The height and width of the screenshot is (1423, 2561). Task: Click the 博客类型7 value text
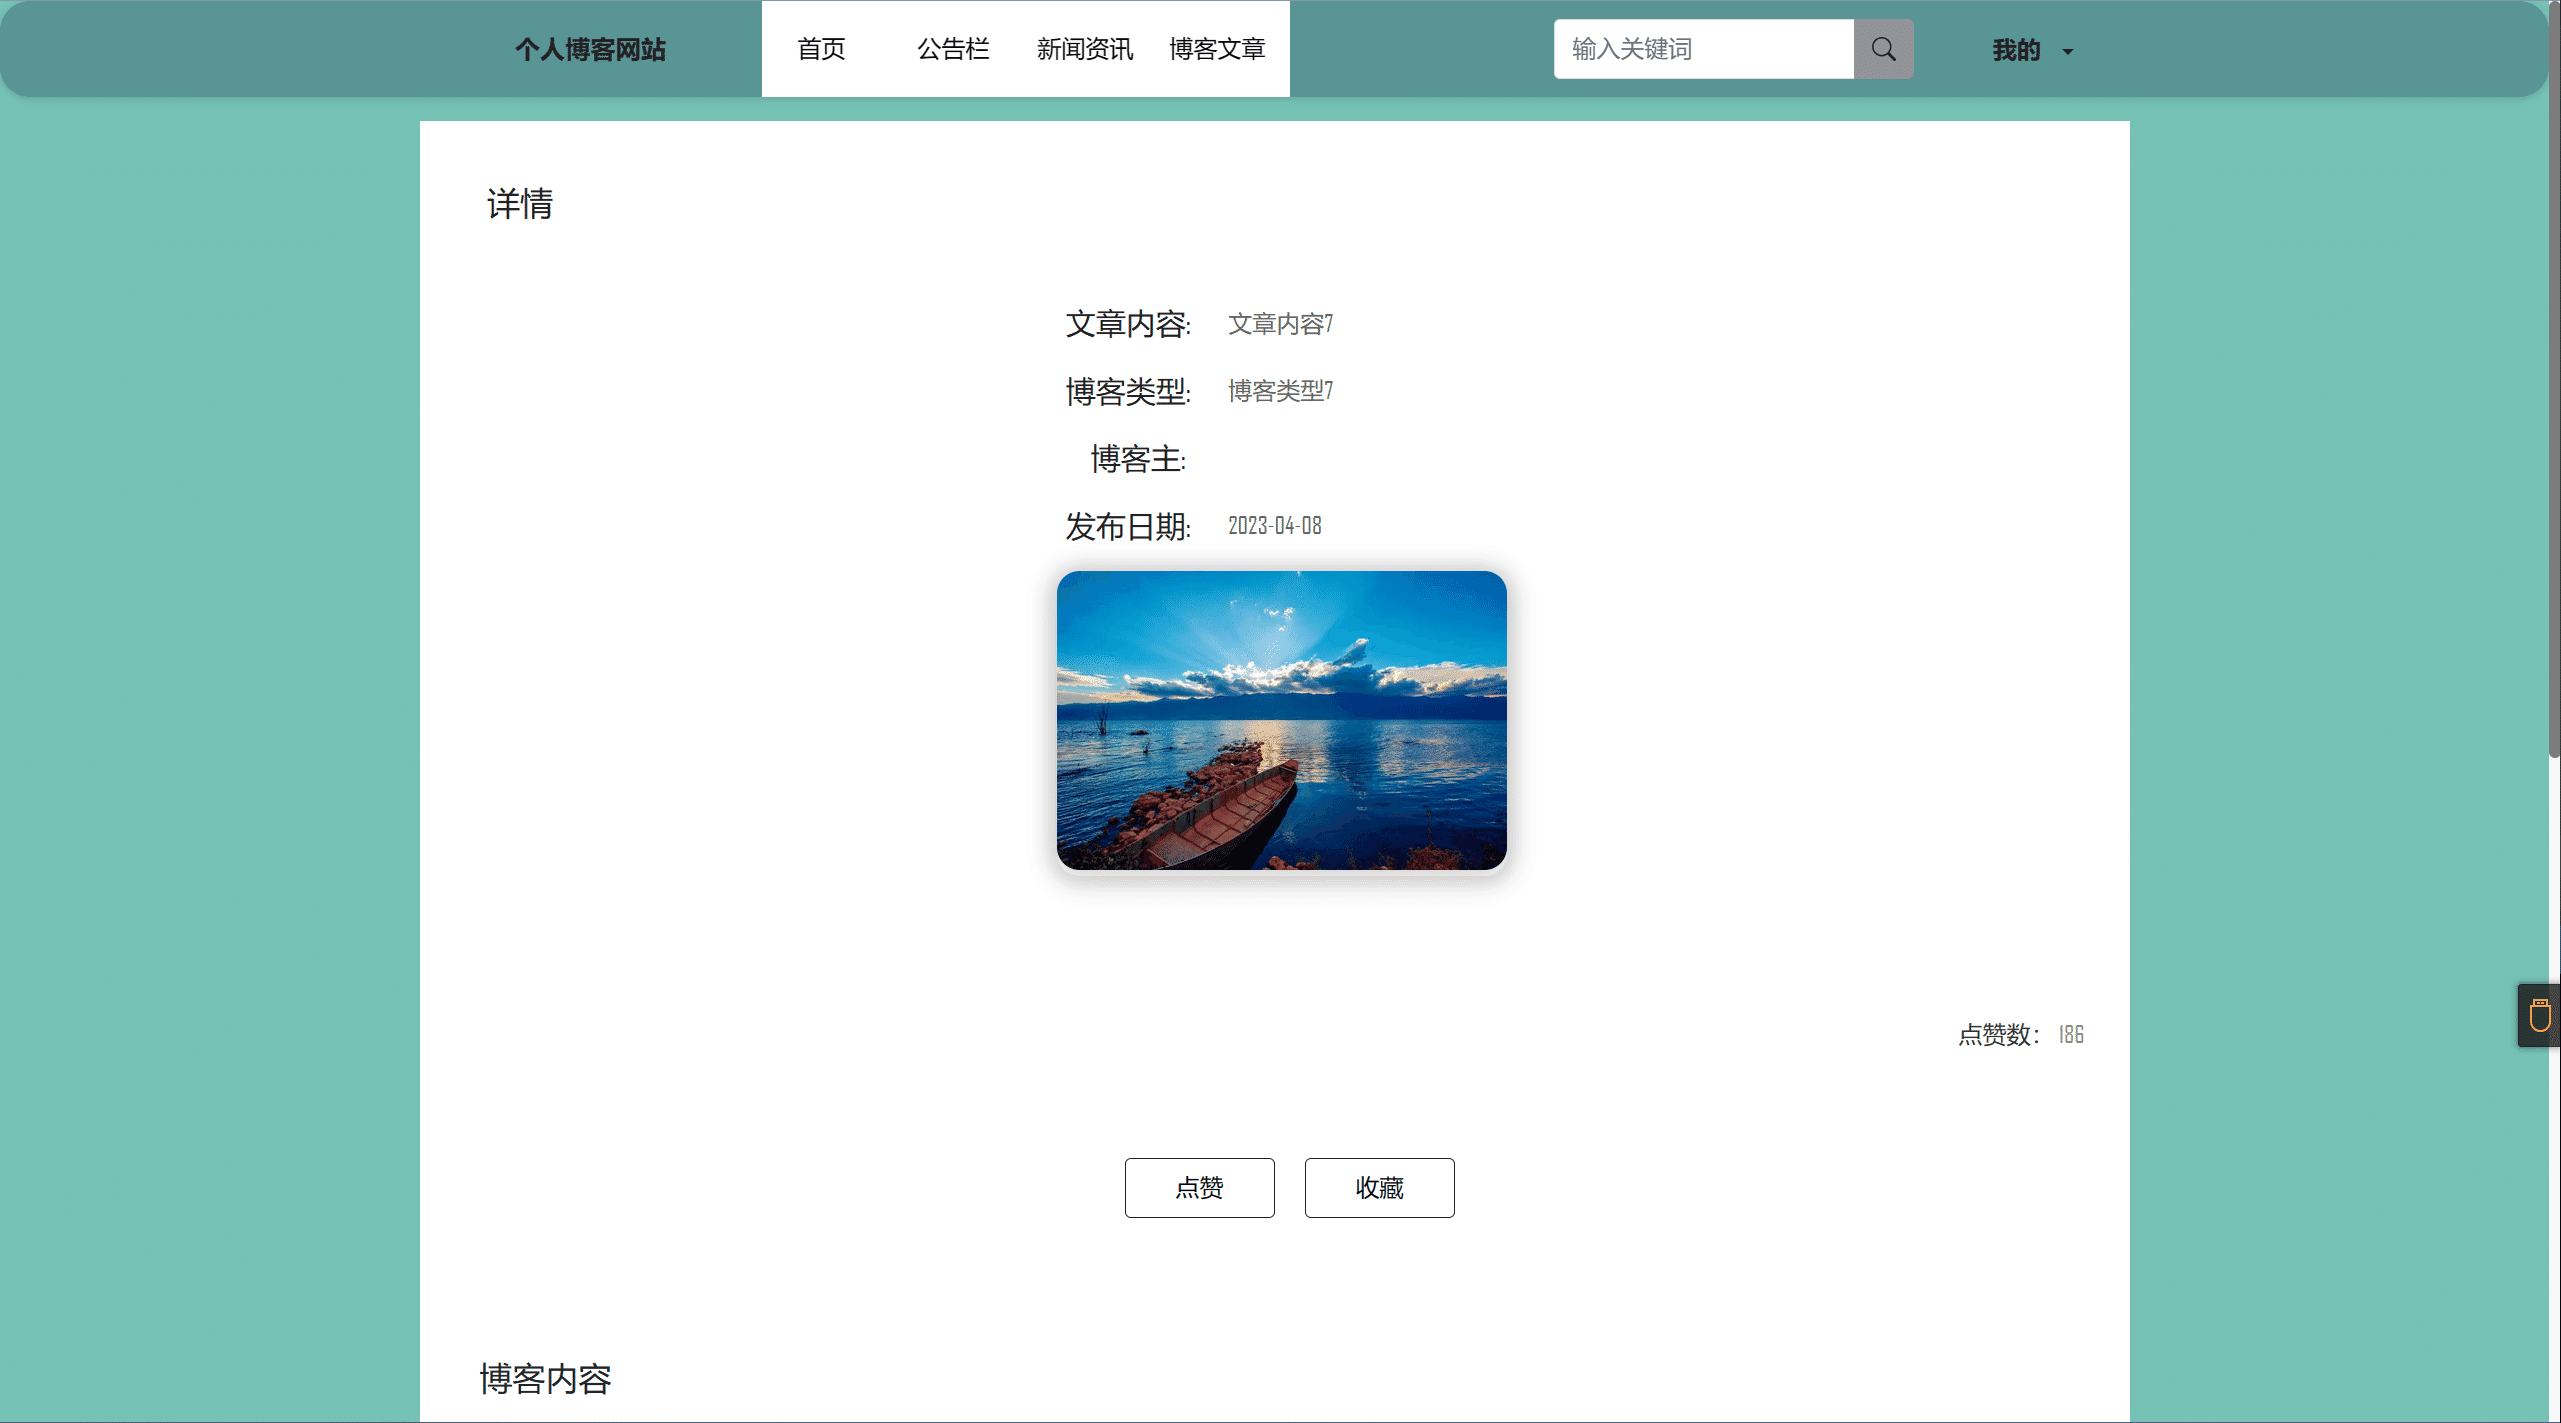(1280, 391)
